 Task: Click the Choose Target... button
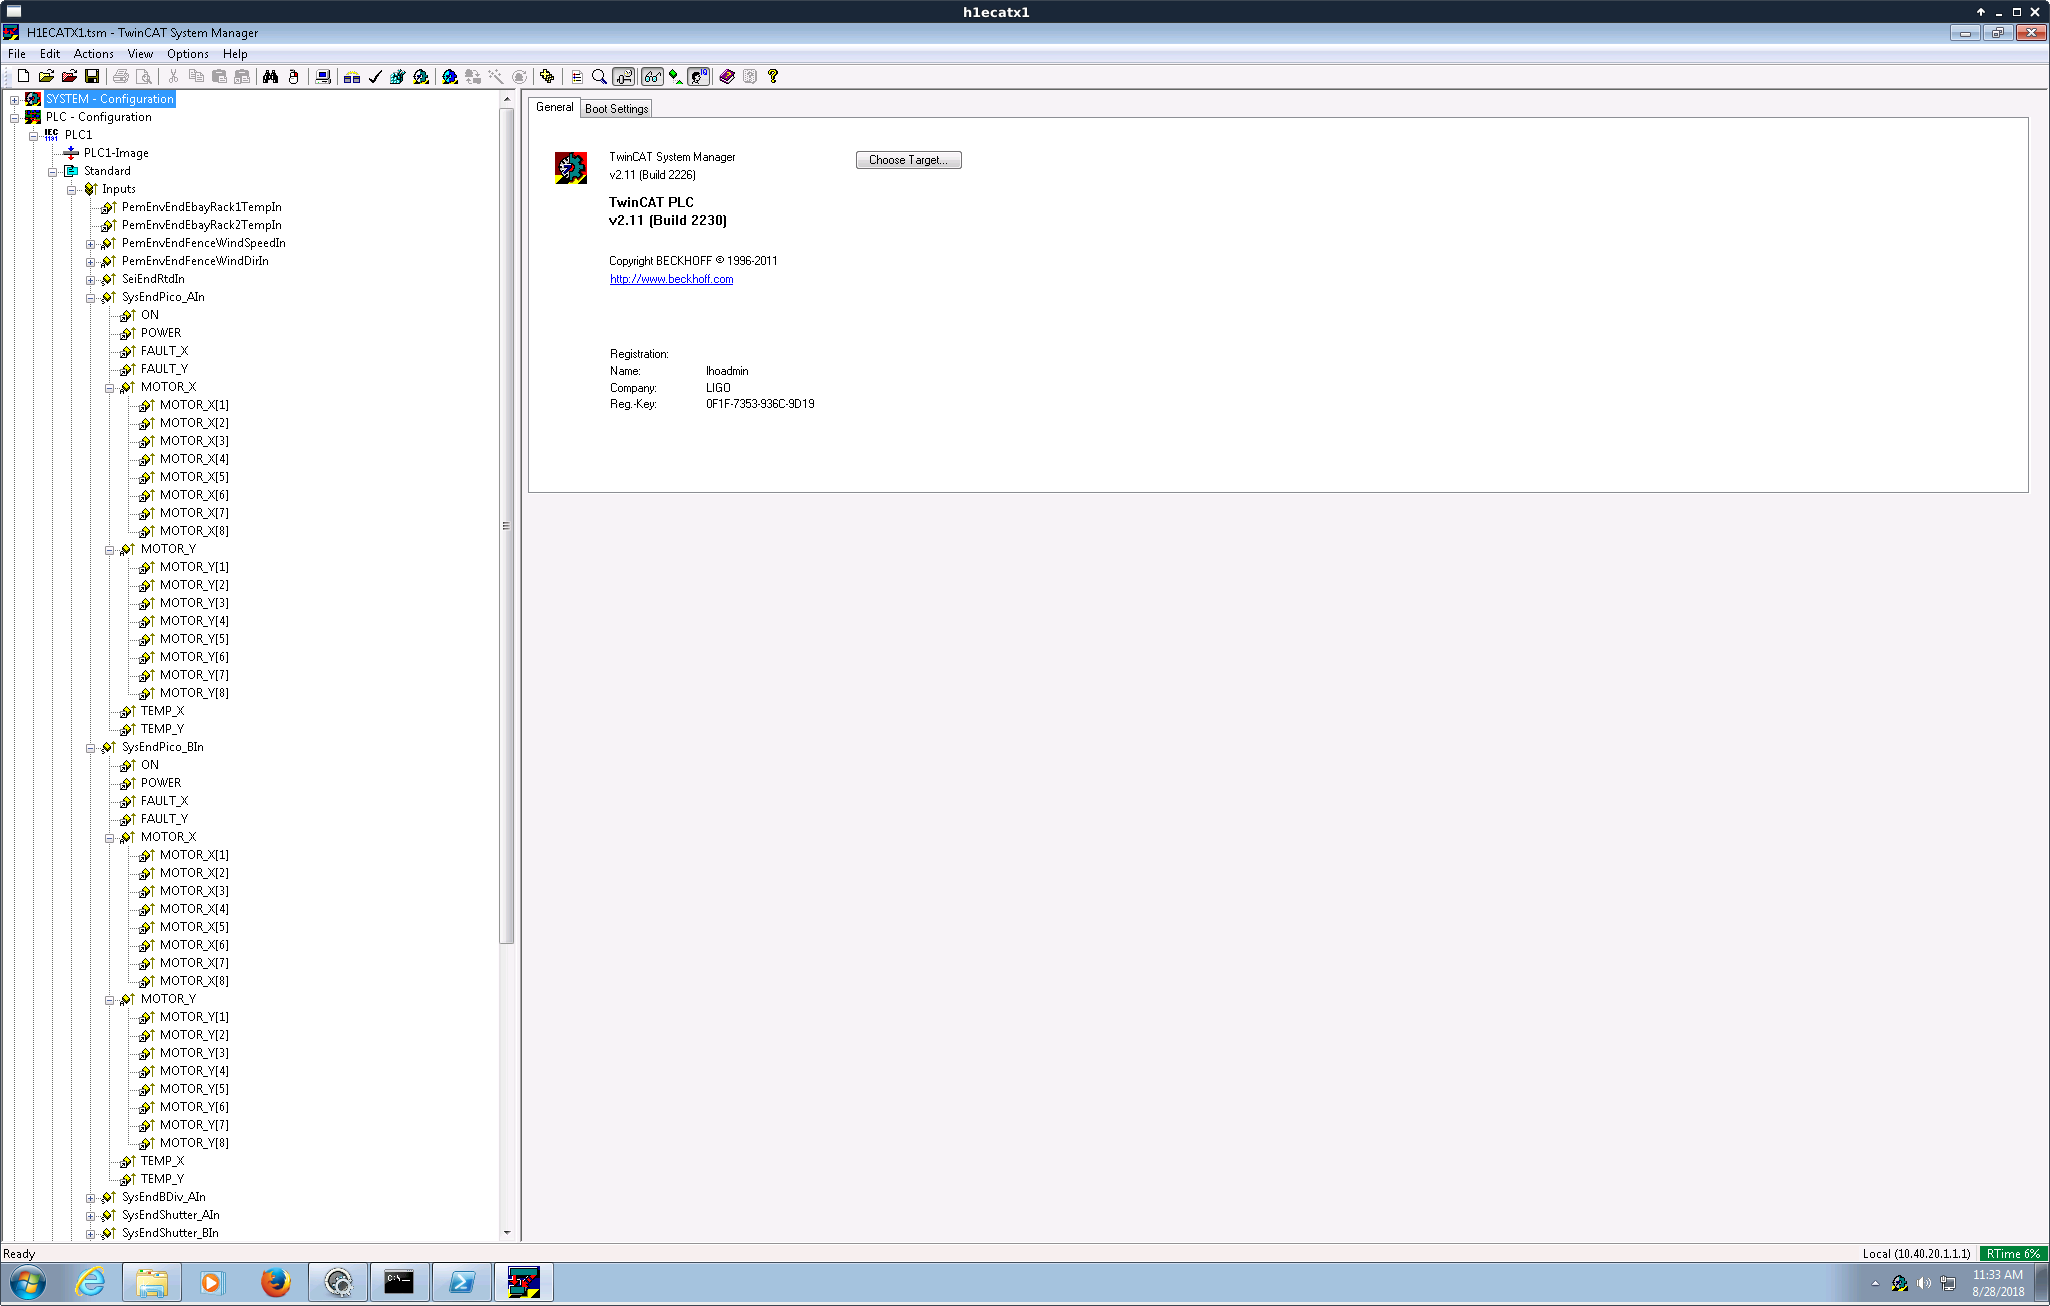pyautogui.click(x=909, y=160)
